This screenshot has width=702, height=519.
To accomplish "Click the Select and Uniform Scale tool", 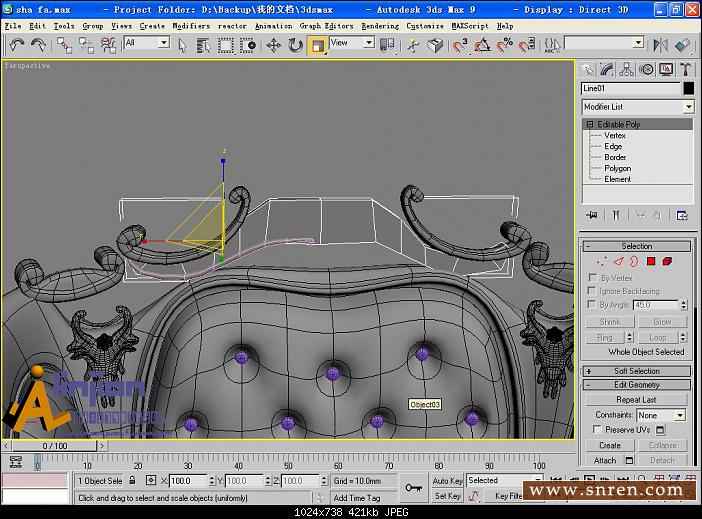I will pyautogui.click(x=317, y=45).
